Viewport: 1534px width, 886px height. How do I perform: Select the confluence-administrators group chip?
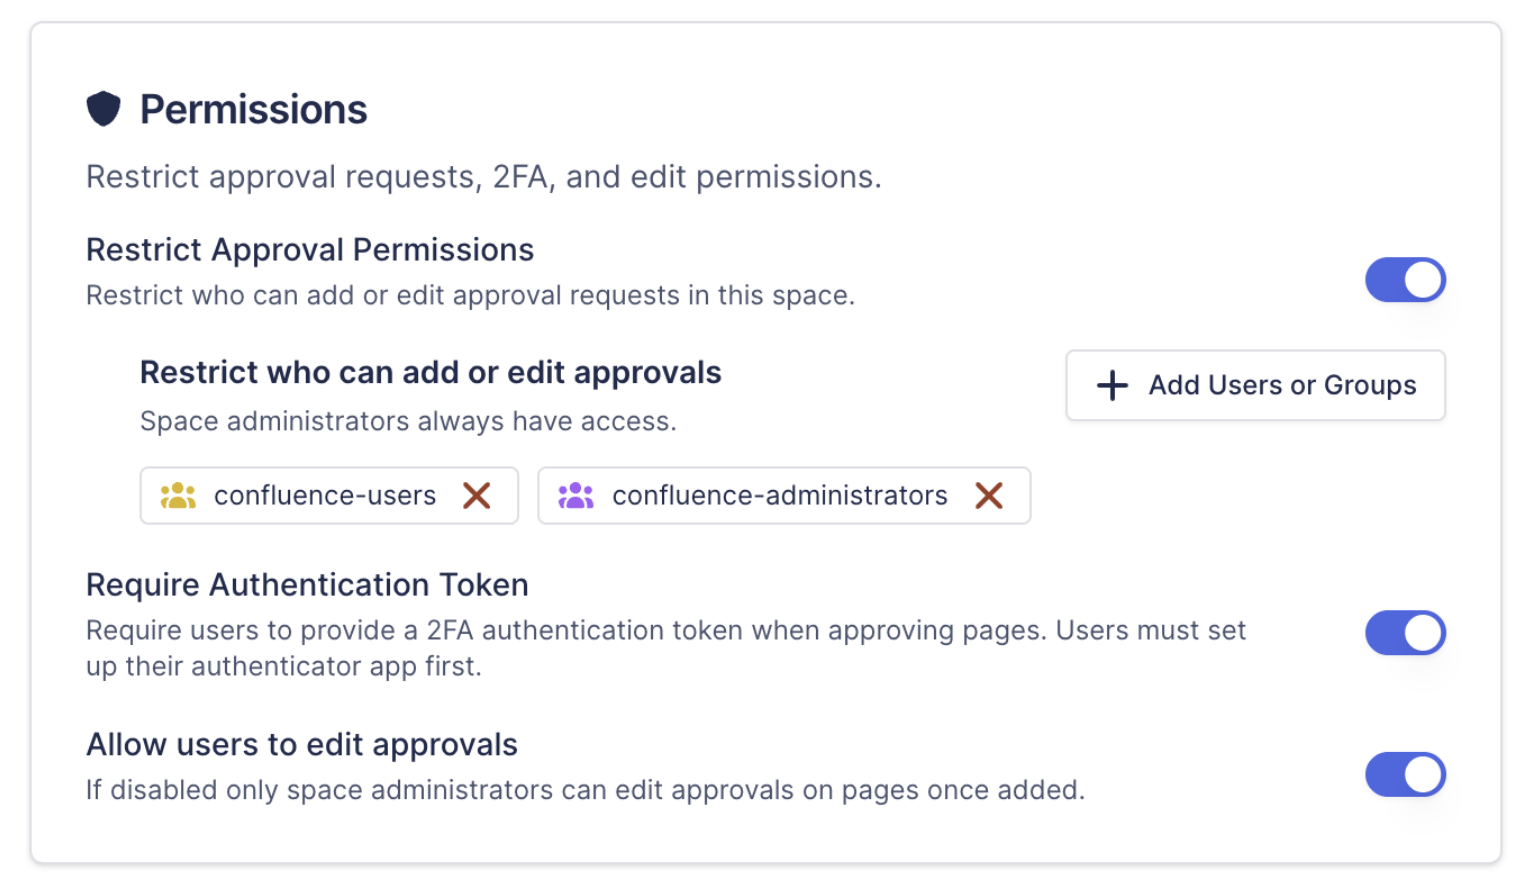pyautogui.click(x=780, y=495)
